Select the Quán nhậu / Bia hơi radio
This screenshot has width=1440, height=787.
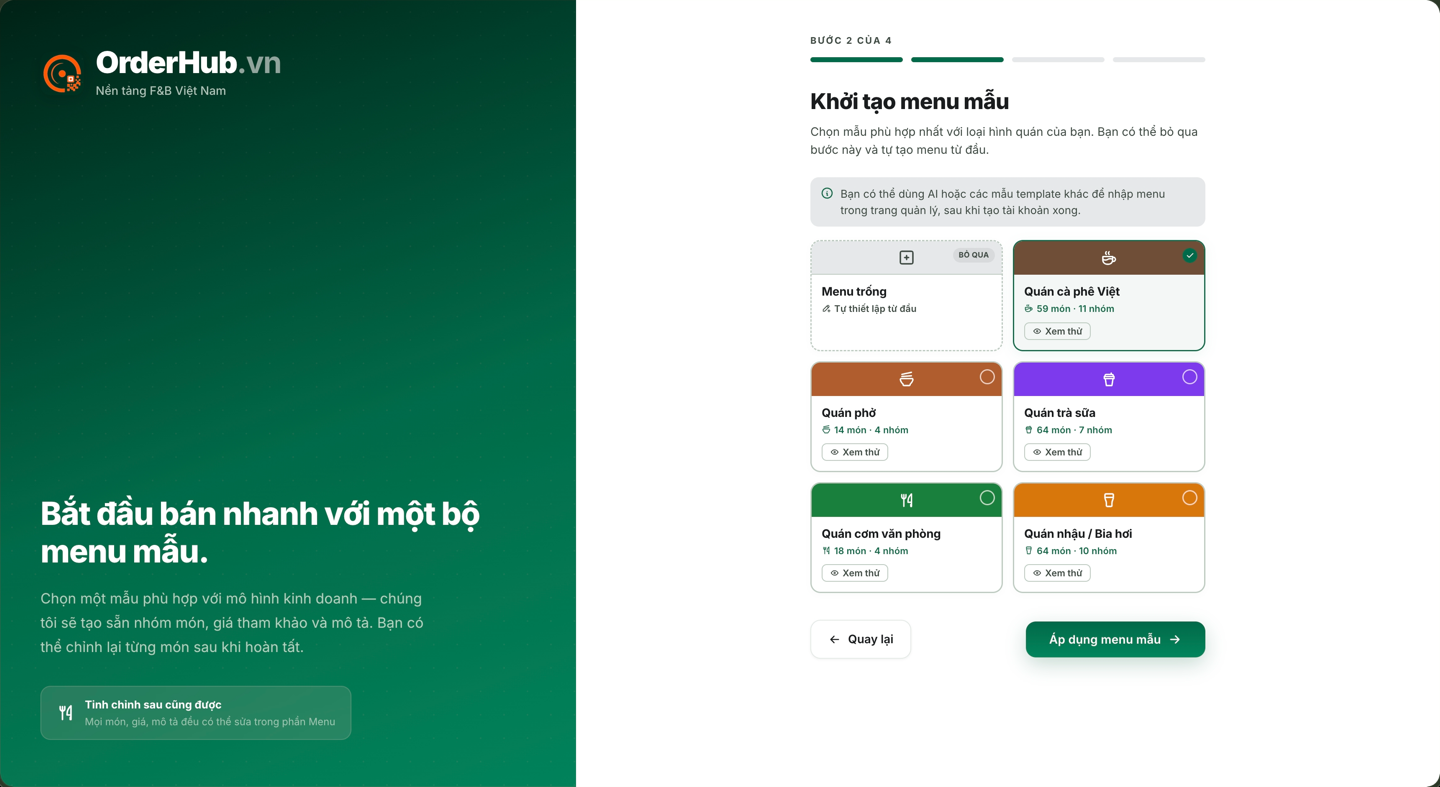[x=1189, y=498]
